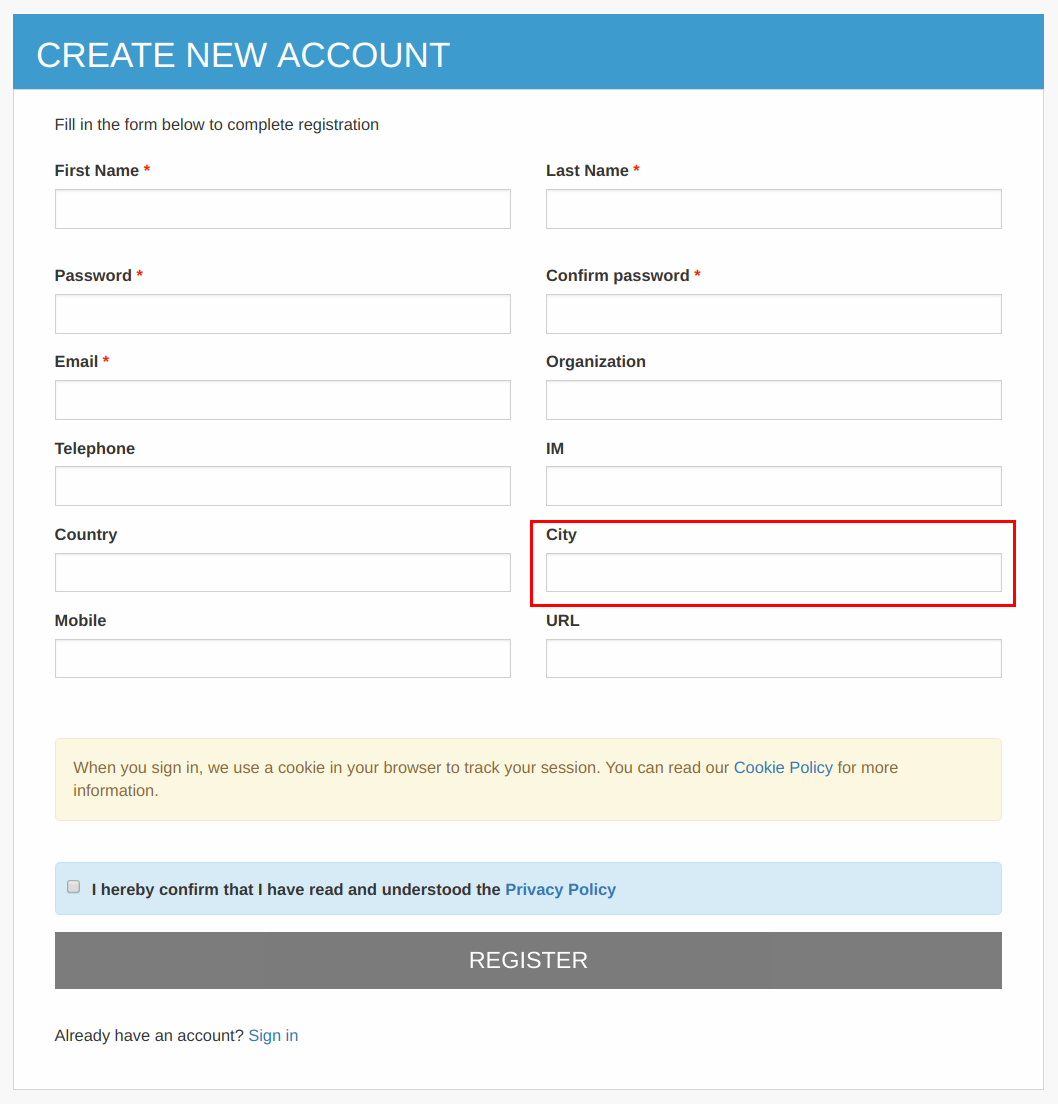Open the Cookie Policy link
1058x1104 pixels.
783,767
